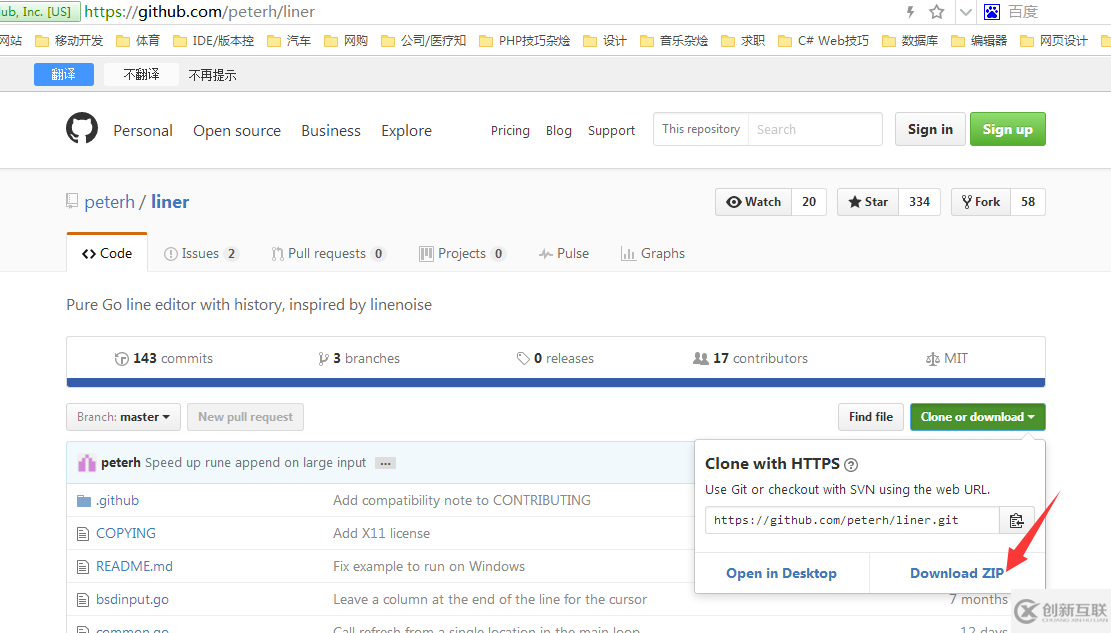Open the Issues tab
This screenshot has width=1111, height=633.
[201, 254]
